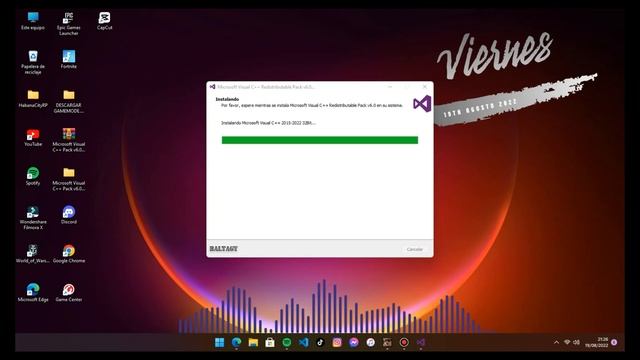Open Windows Start menu on taskbar
This screenshot has height=360, width=640.
pos(220,342)
